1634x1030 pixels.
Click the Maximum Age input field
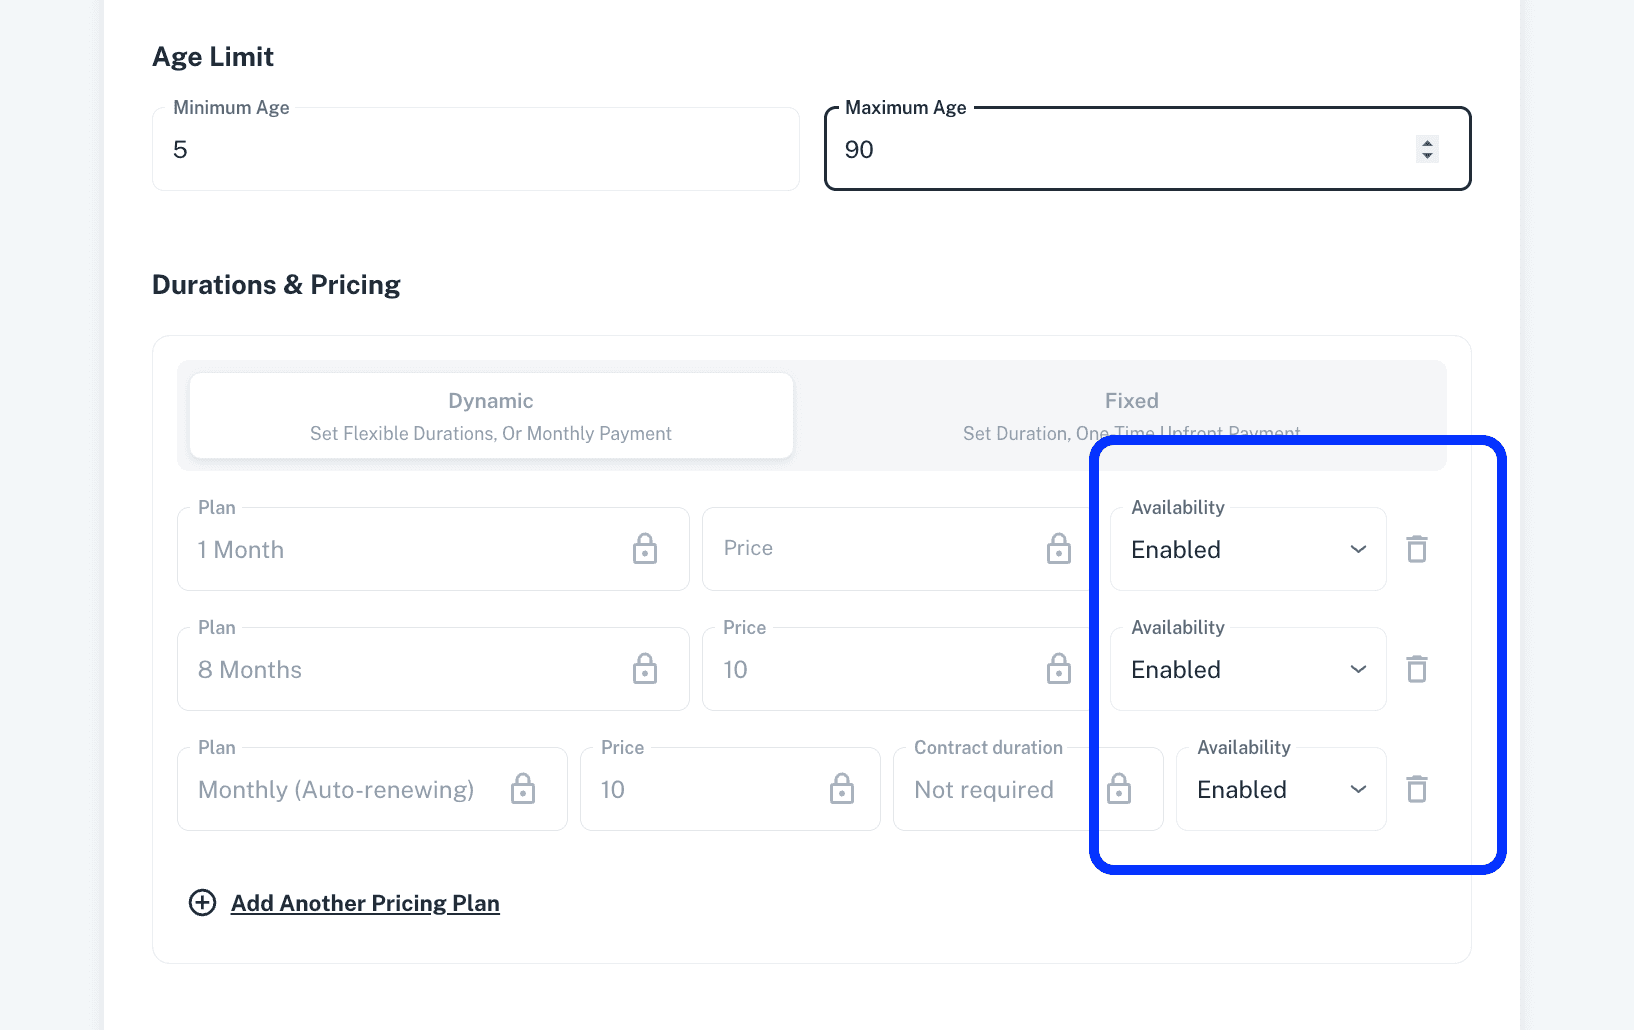click(1120, 150)
